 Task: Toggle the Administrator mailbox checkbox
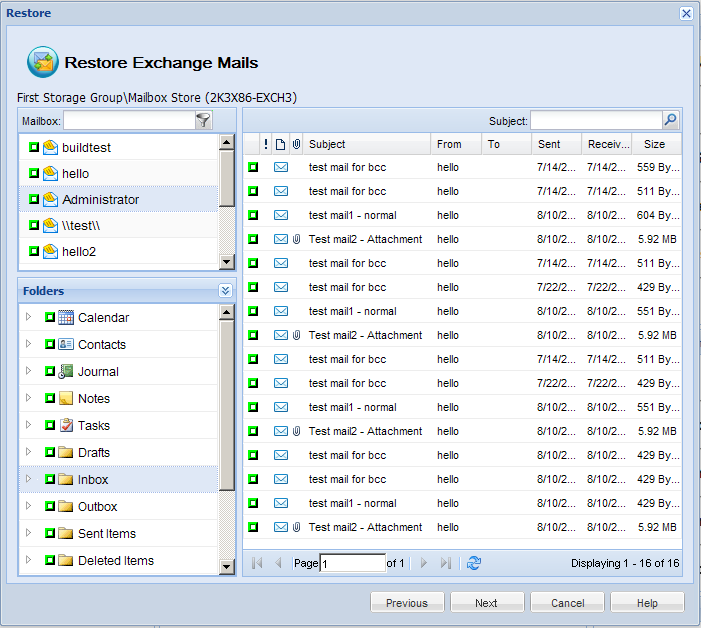coord(34,198)
